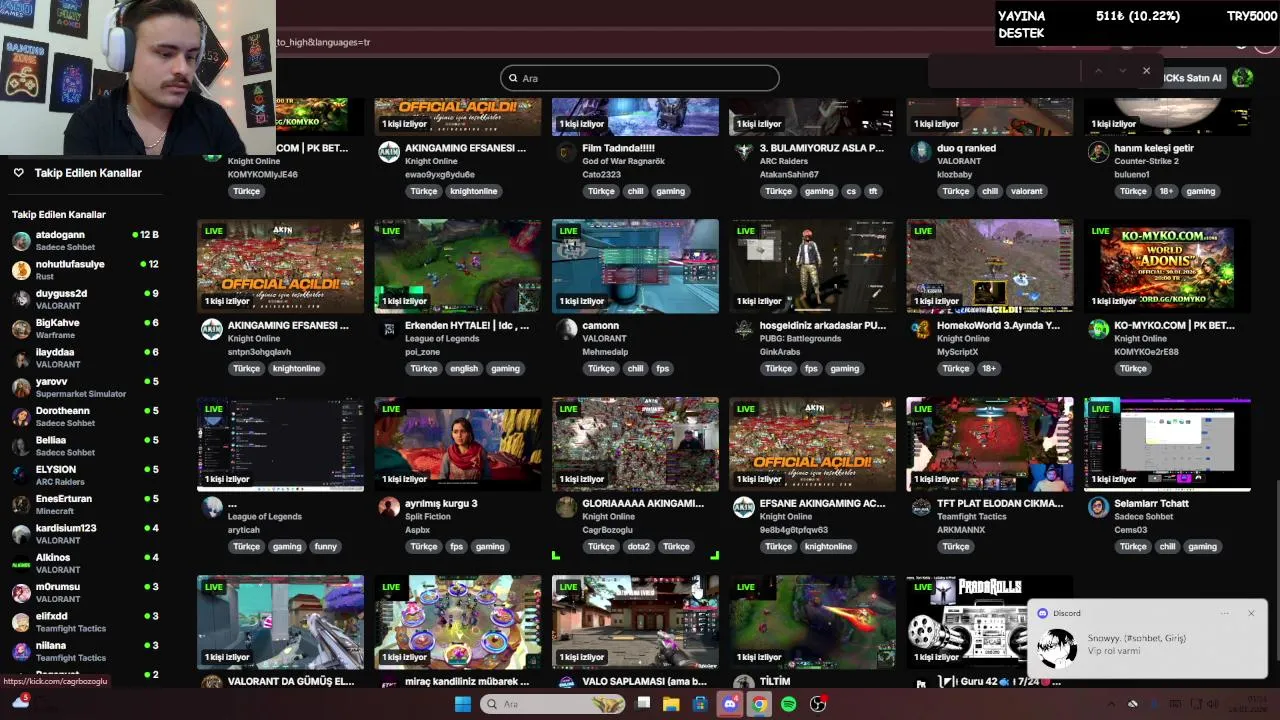This screenshot has height=720, width=1280.
Task: Open the camonn VALORANT stream thumbnail
Action: [x=635, y=266]
